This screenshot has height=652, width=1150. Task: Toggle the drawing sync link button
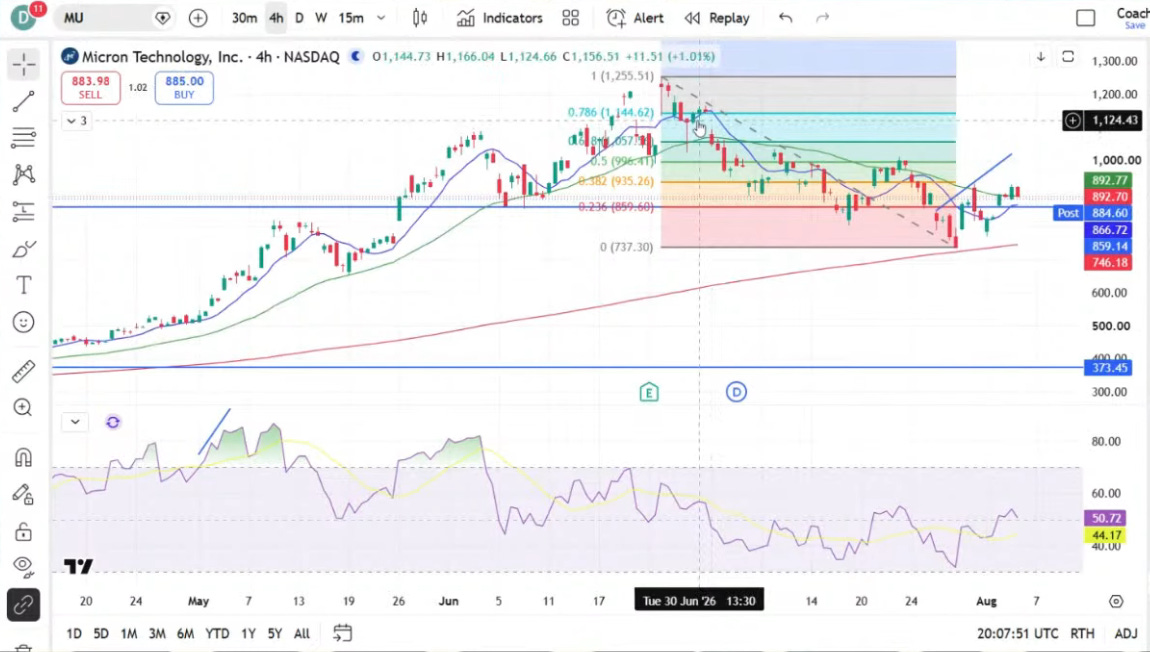(23, 605)
